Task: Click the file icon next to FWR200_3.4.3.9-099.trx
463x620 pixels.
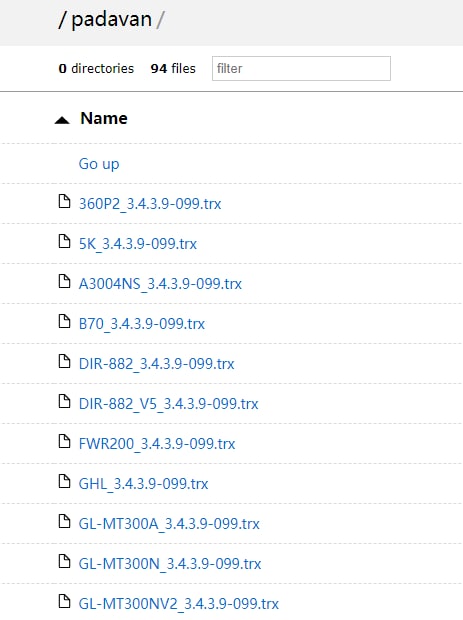Action: click(x=64, y=441)
